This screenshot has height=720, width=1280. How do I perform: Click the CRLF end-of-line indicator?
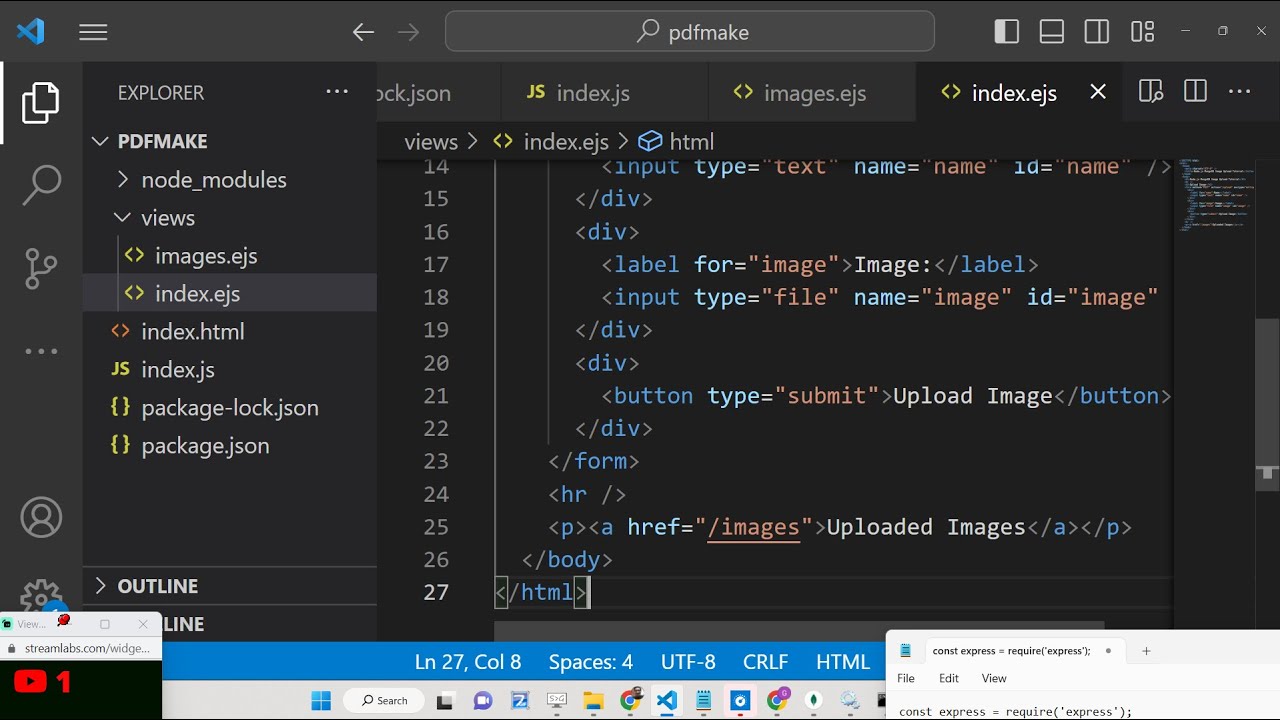pyautogui.click(x=765, y=662)
